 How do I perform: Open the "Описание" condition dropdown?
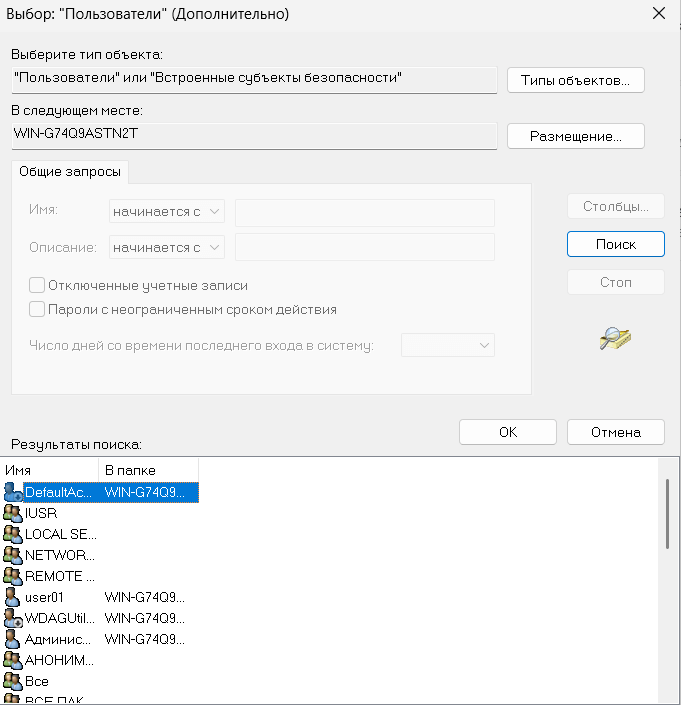click(167, 247)
